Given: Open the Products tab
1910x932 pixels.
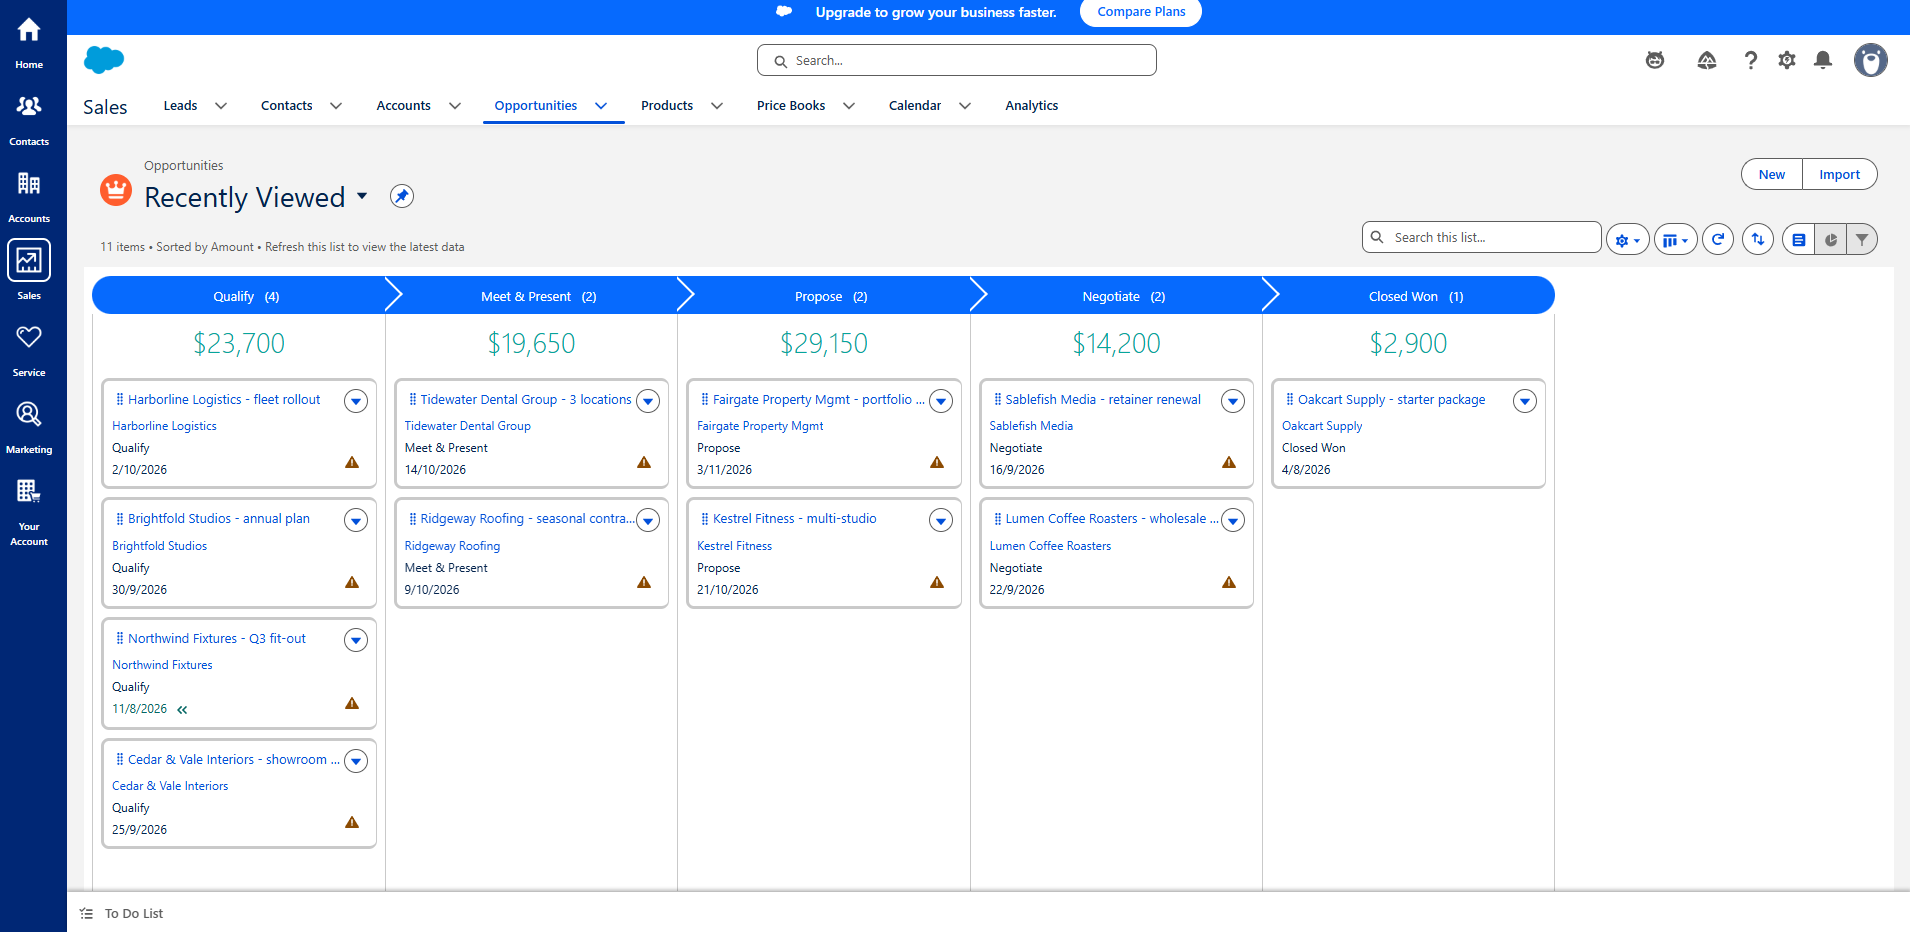Looking at the screenshot, I should 667,106.
